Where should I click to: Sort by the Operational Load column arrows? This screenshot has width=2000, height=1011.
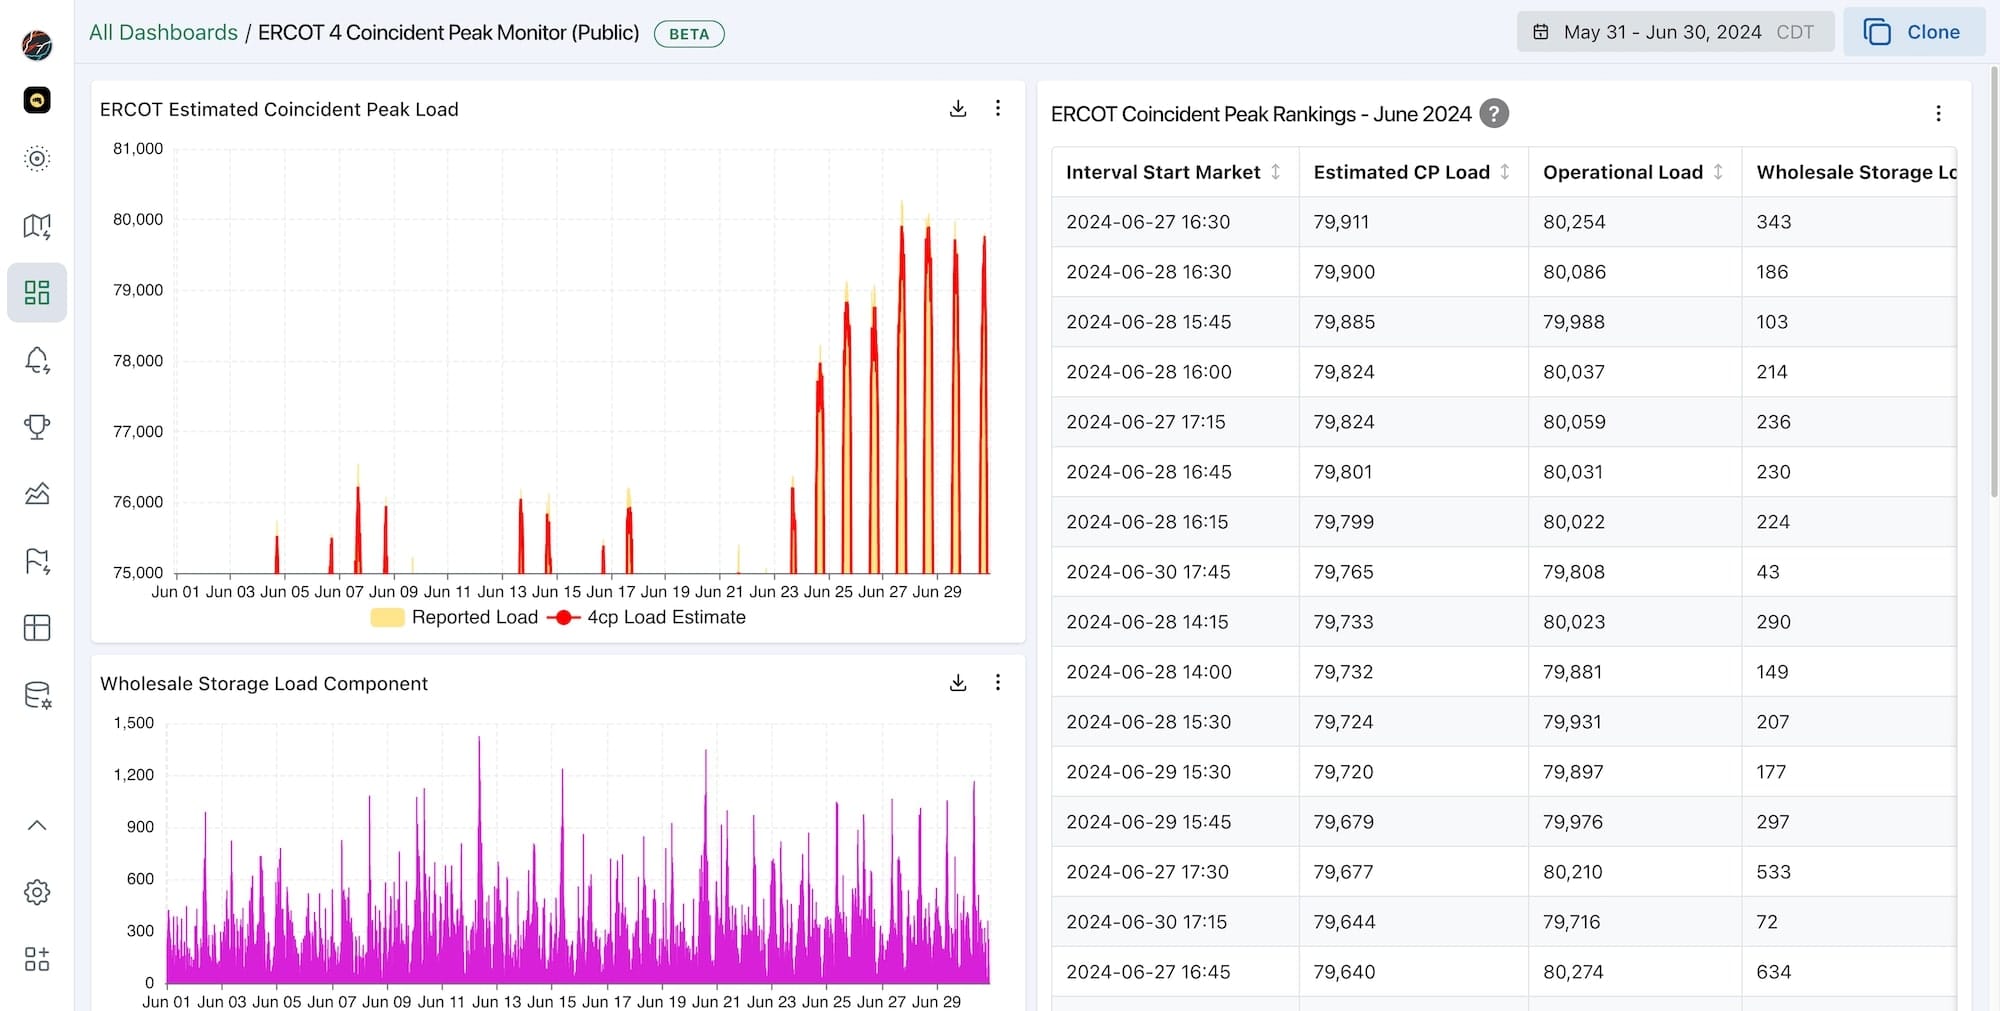tap(1718, 172)
